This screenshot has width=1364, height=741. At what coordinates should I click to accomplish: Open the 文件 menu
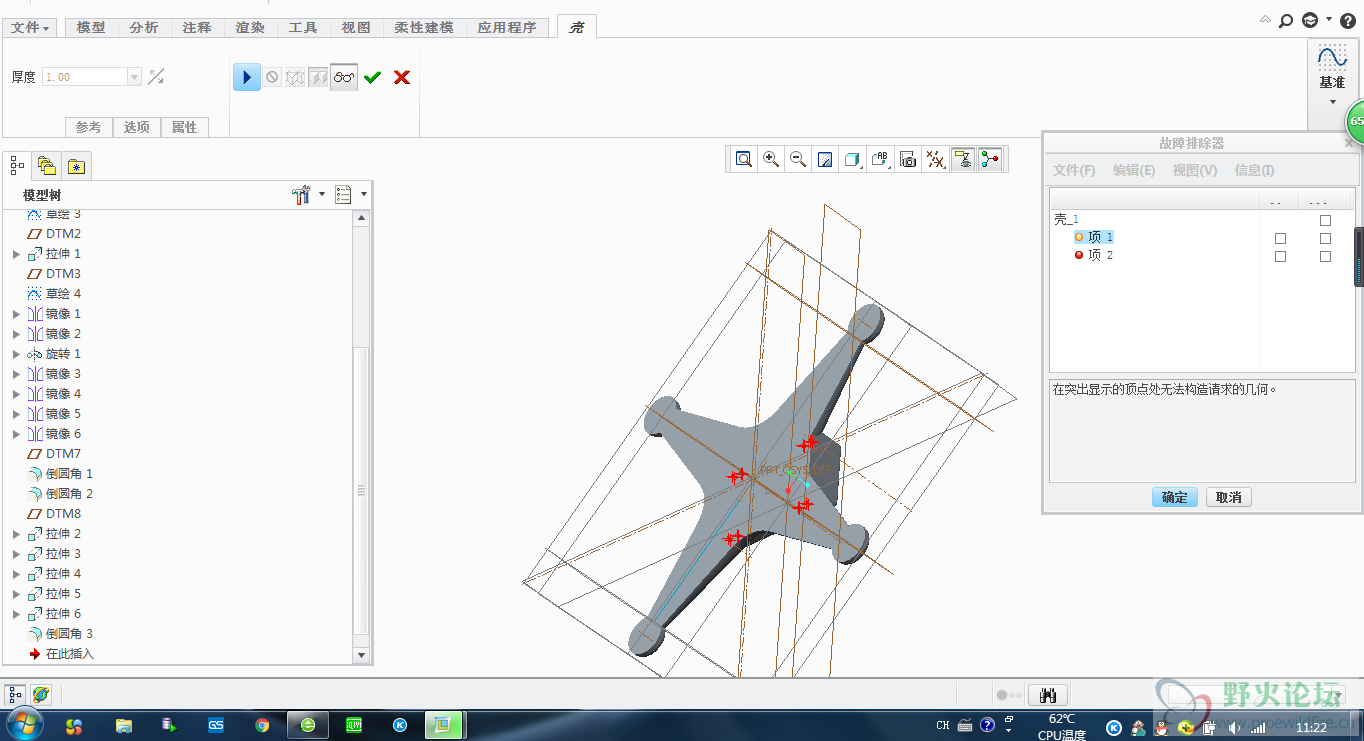[x=31, y=27]
